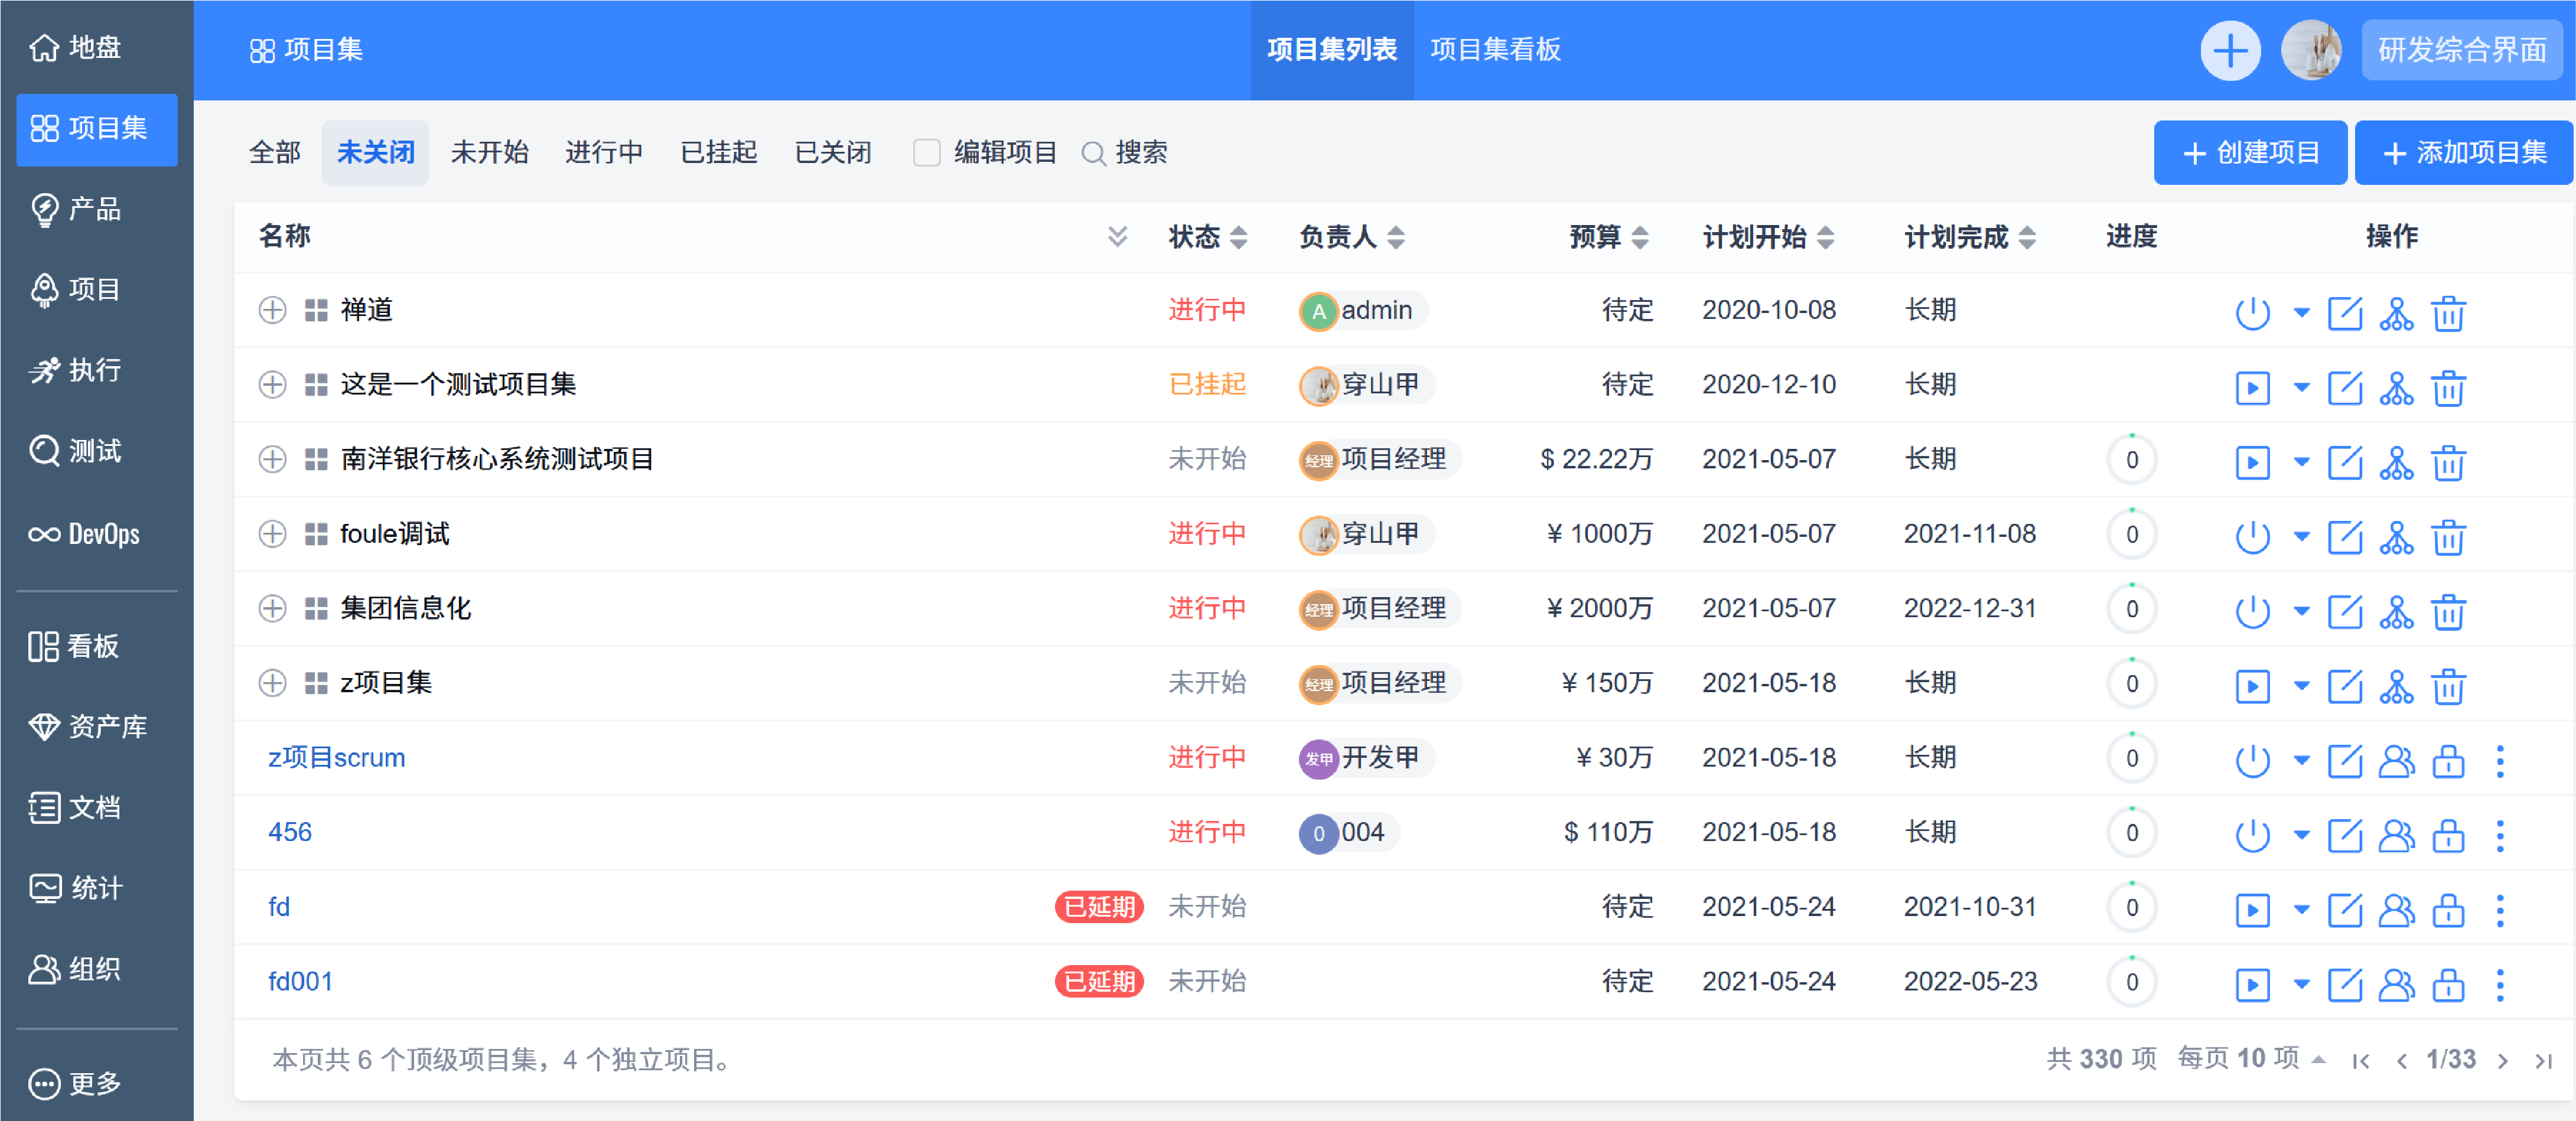This screenshot has height=1121, width=2576.
Task: Expand the 南洋银行核心系统测试项目 row
Action: tap(272, 459)
